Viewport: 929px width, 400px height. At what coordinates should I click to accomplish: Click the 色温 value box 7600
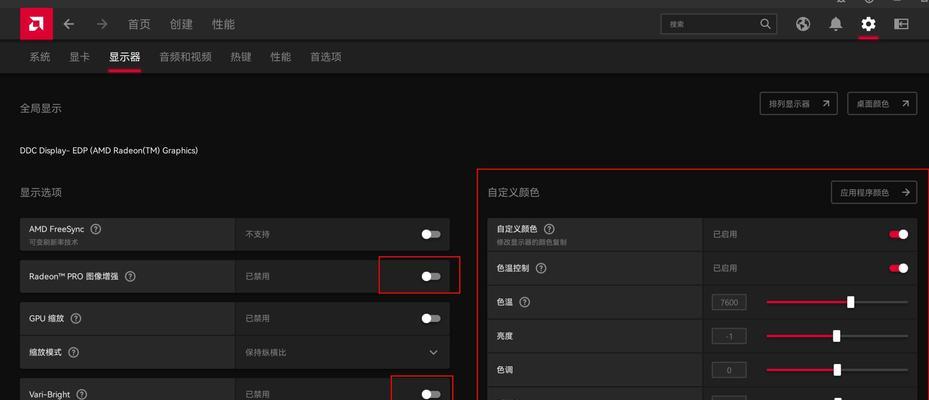[x=729, y=302]
